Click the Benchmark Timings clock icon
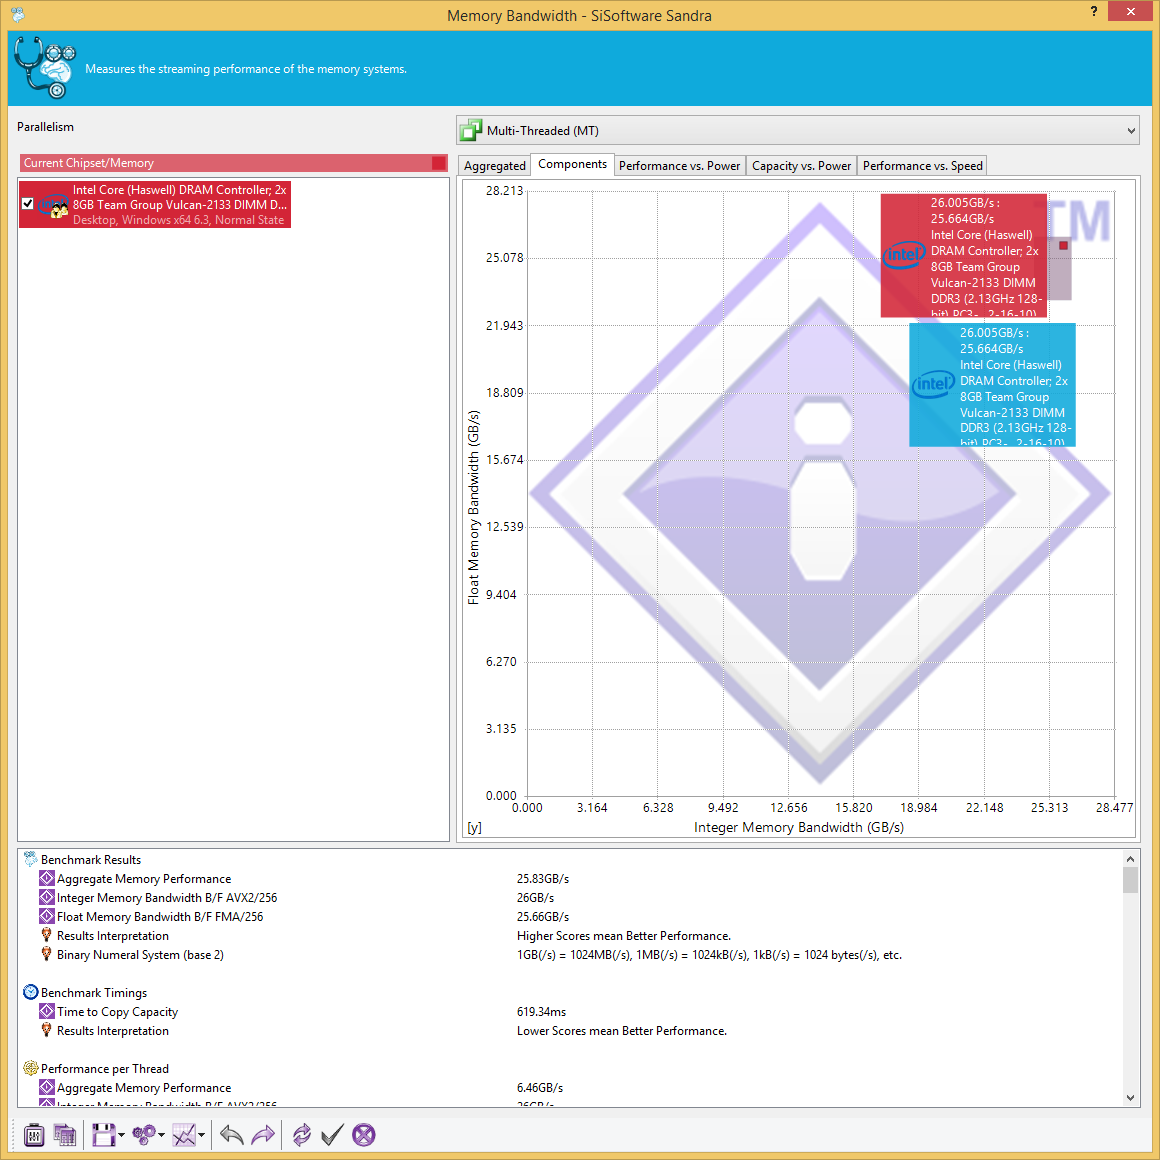The height and width of the screenshot is (1160, 1160). (30, 992)
